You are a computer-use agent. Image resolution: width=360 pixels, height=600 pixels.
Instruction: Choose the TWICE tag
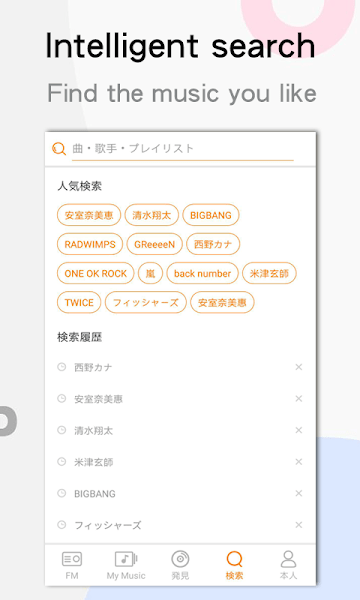coord(79,302)
